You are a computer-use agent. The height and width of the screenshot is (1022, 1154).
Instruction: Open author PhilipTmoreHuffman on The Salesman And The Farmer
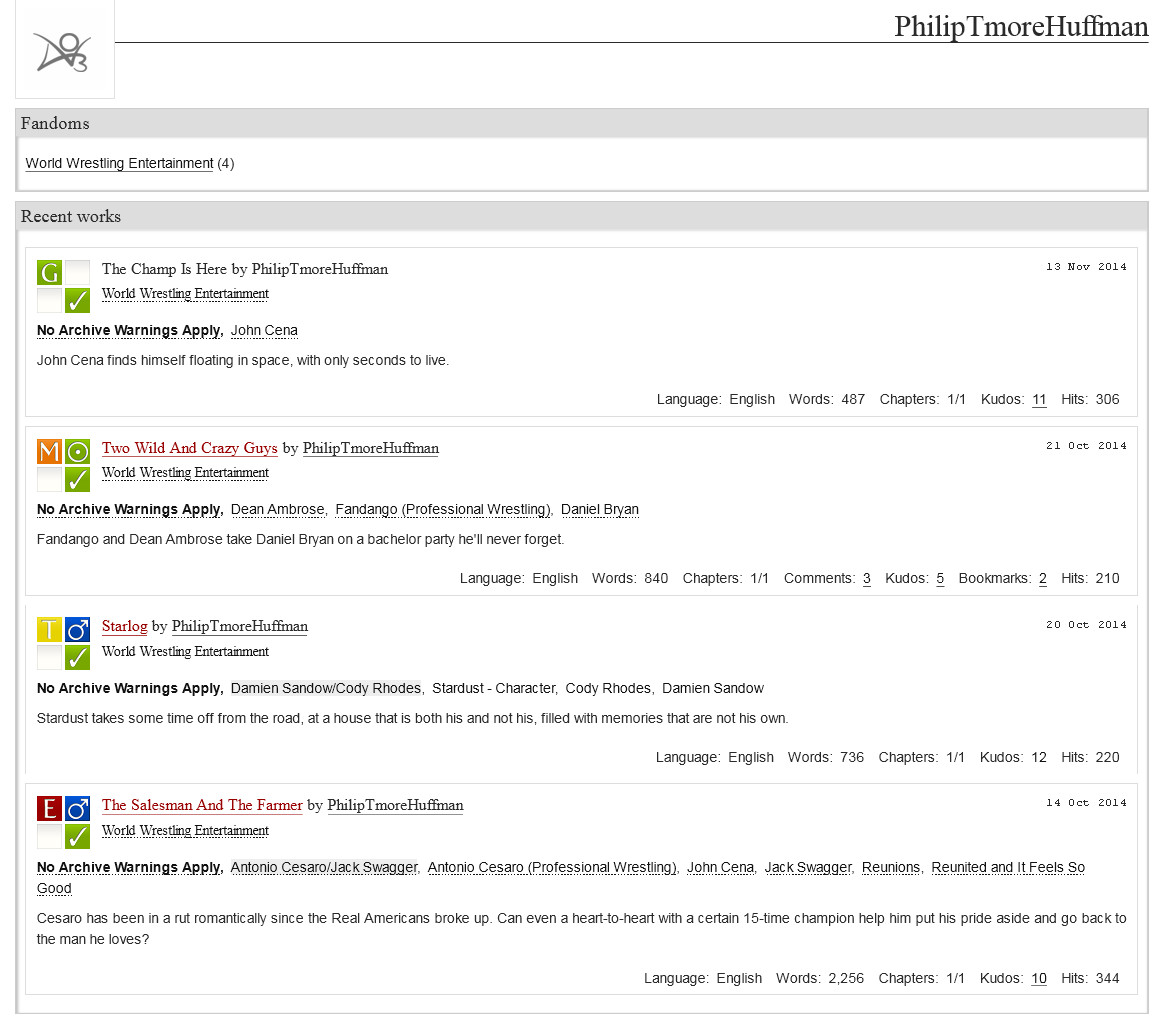pyautogui.click(x=395, y=805)
